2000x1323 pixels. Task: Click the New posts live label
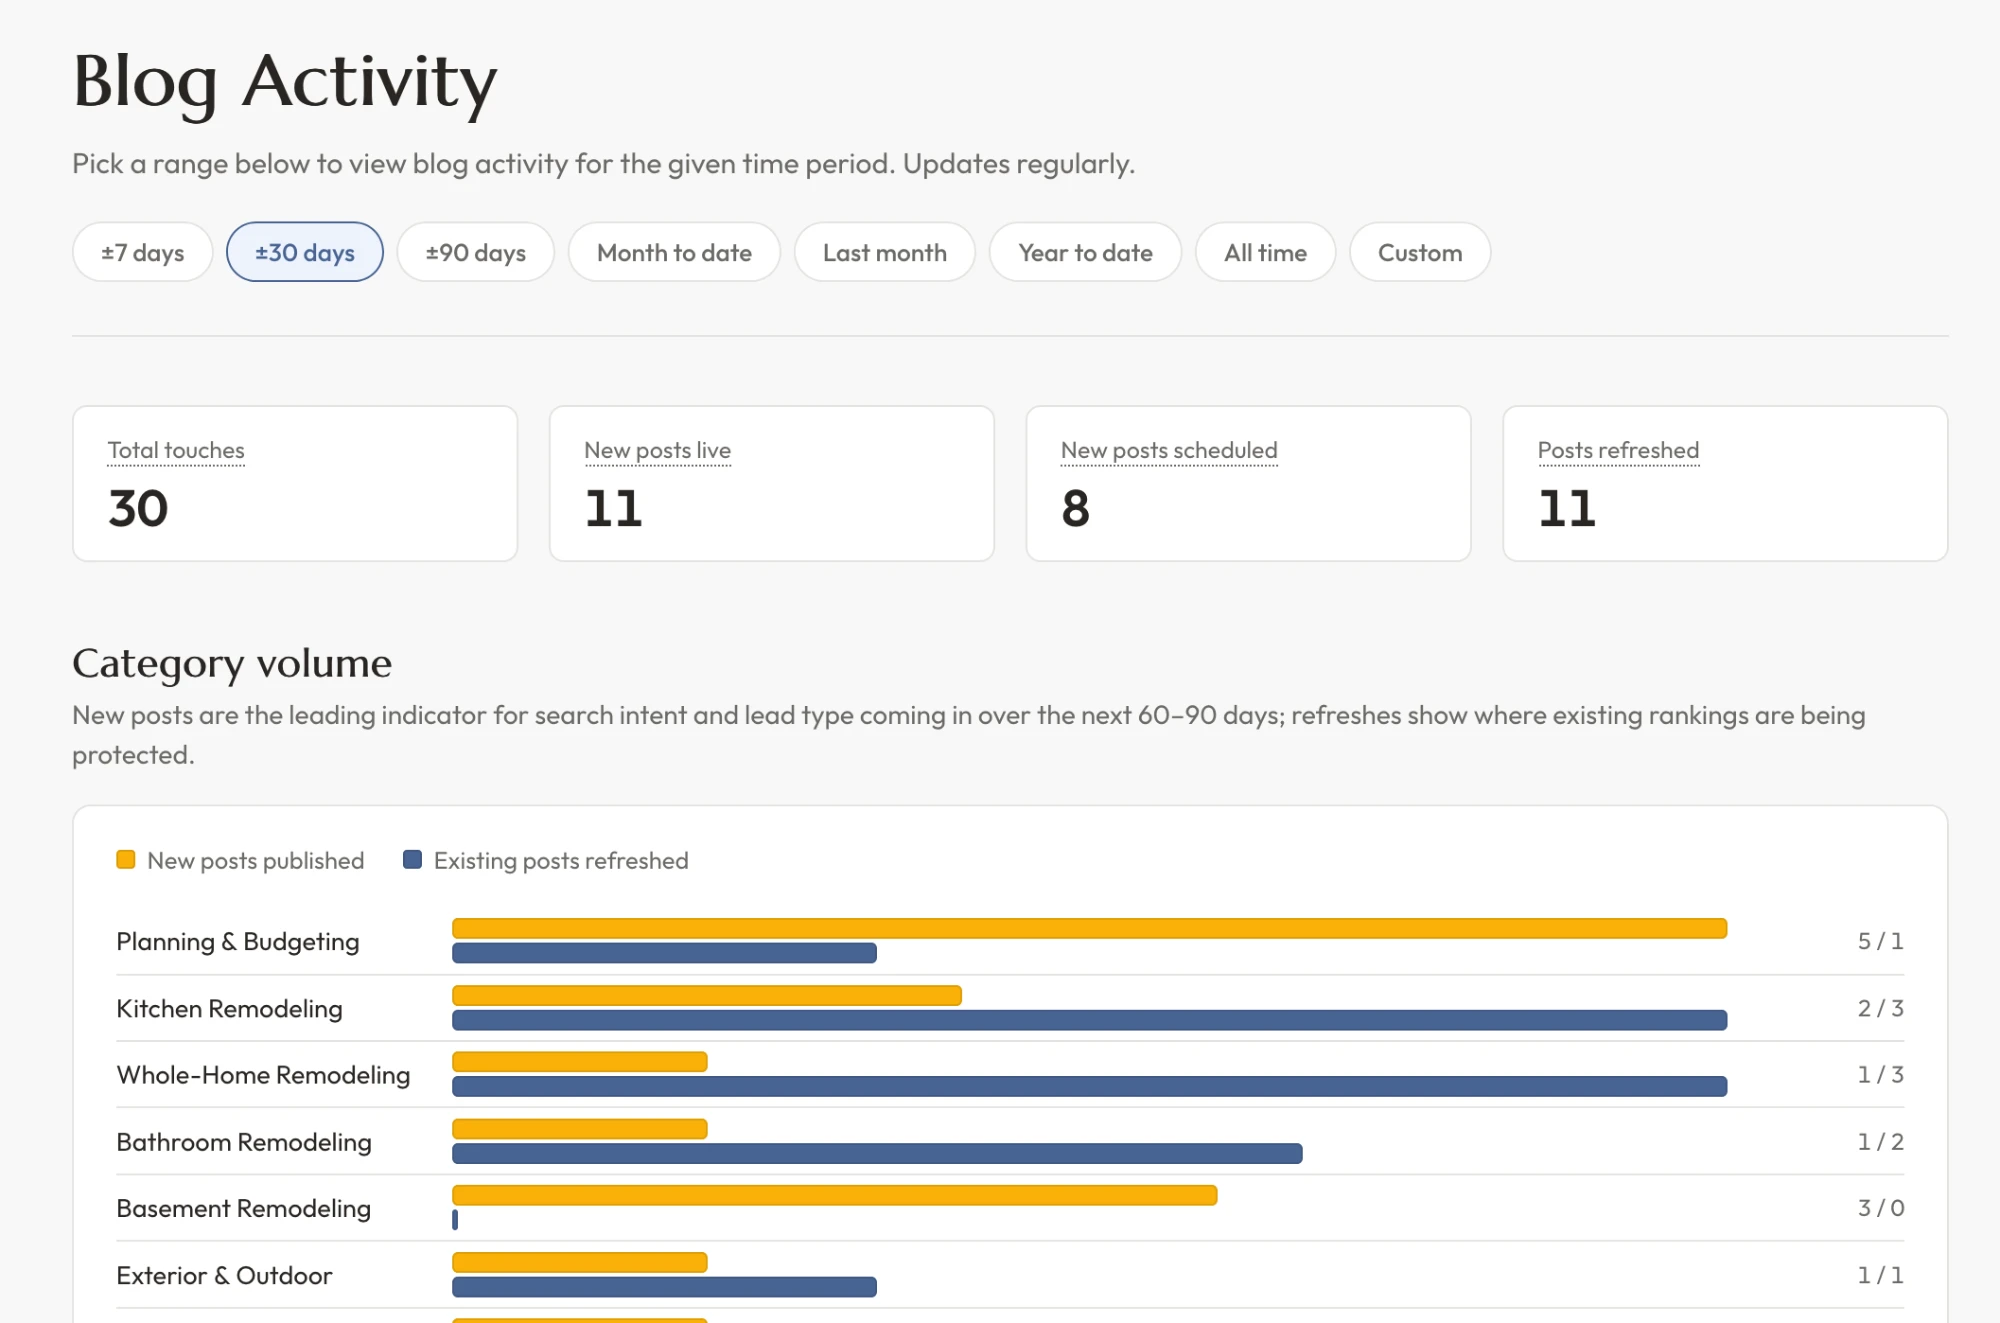coord(657,451)
